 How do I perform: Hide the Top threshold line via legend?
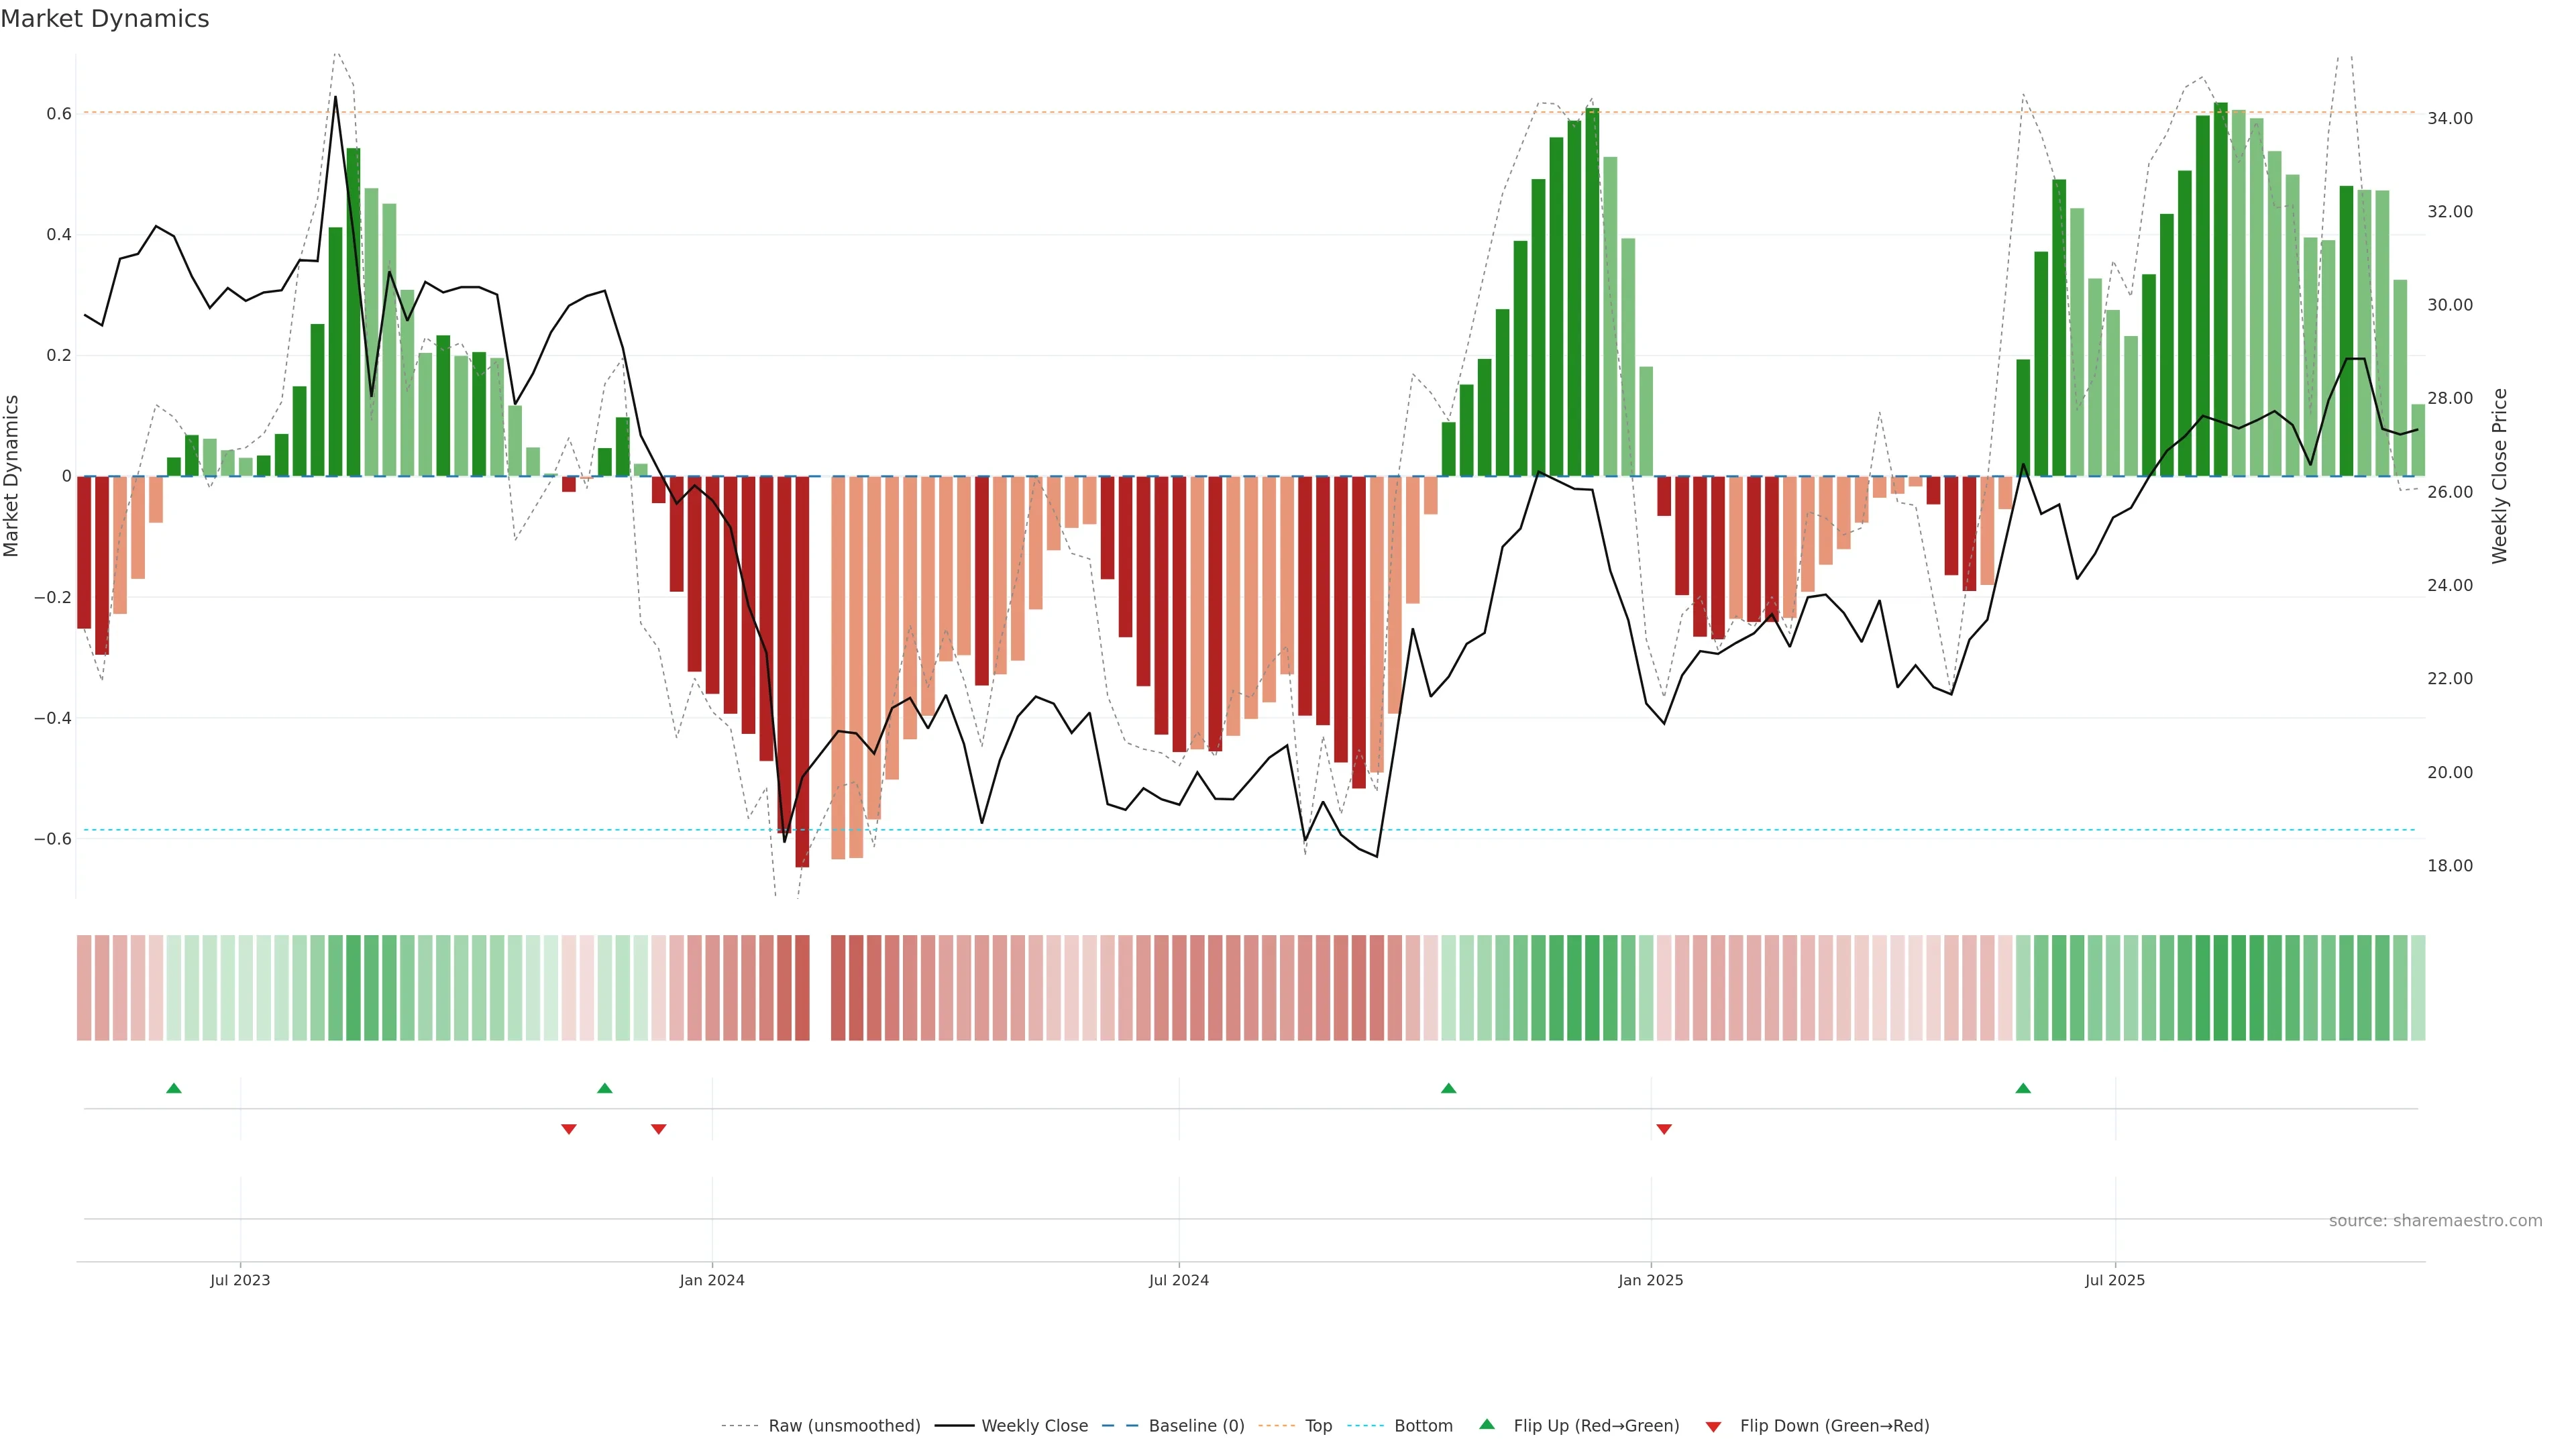(x=1318, y=1426)
